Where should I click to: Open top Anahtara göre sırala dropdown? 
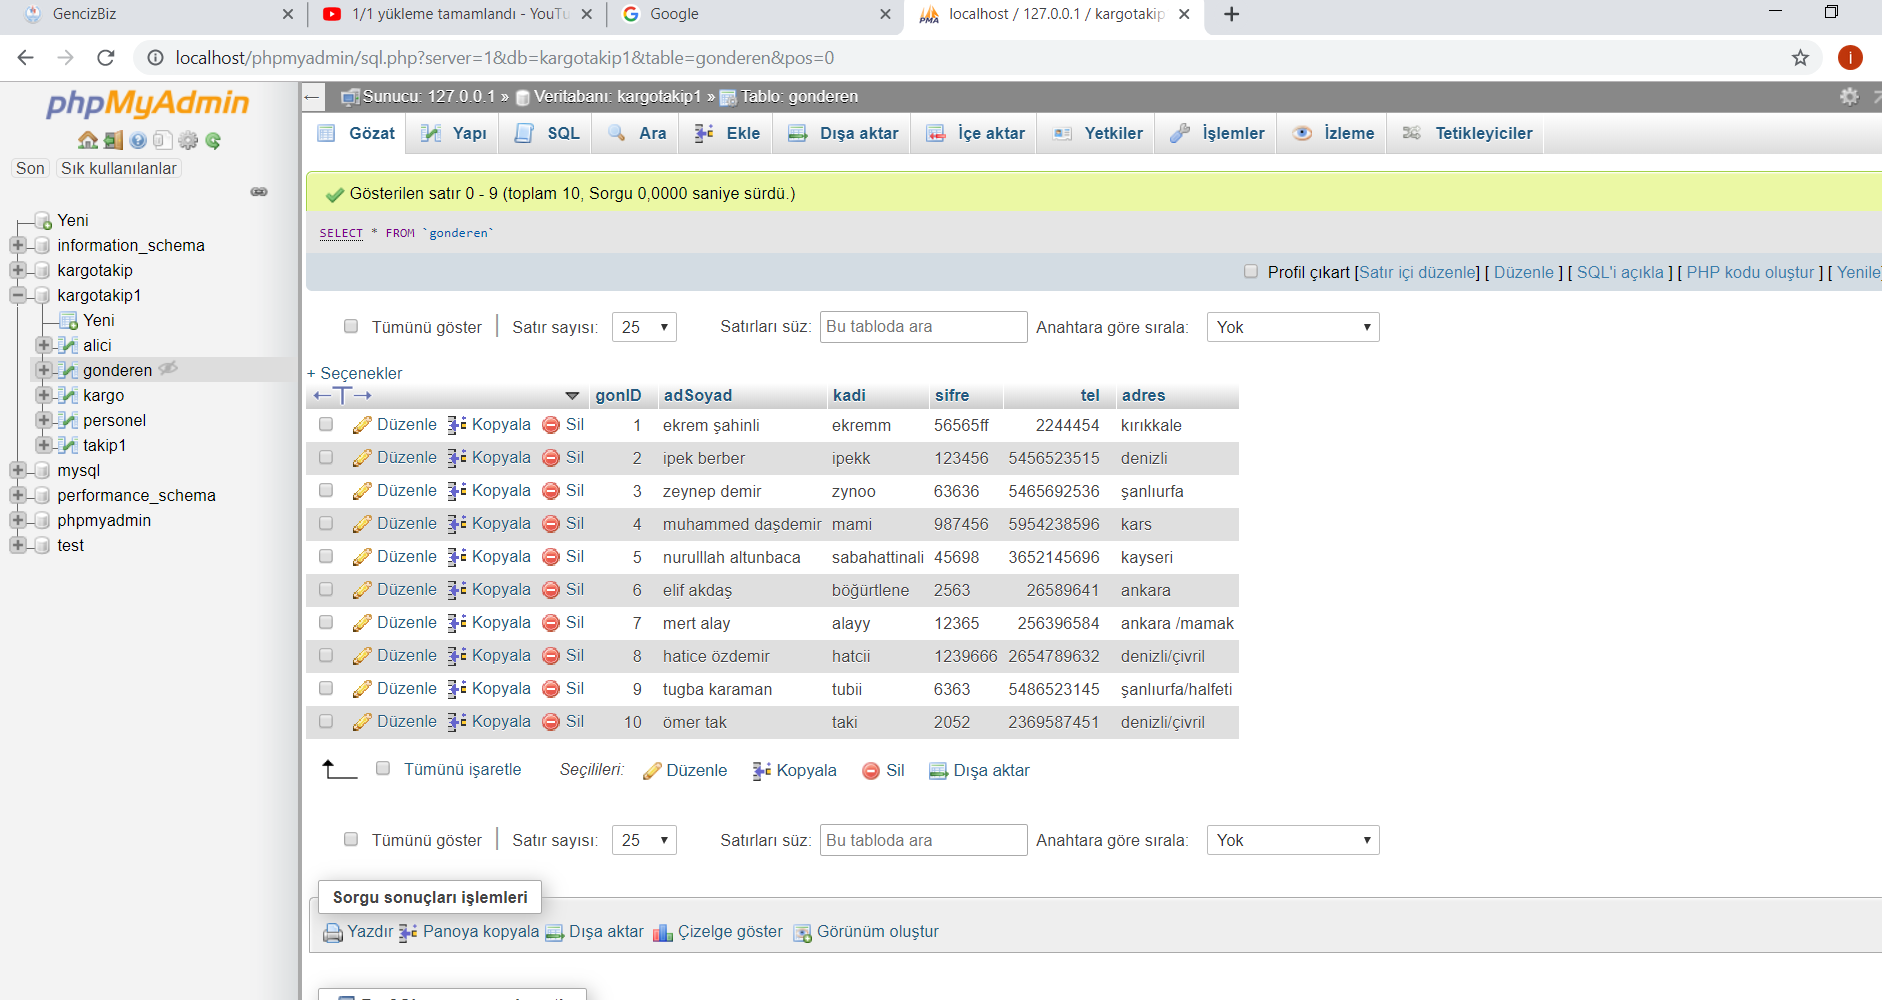pyautogui.click(x=1292, y=327)
